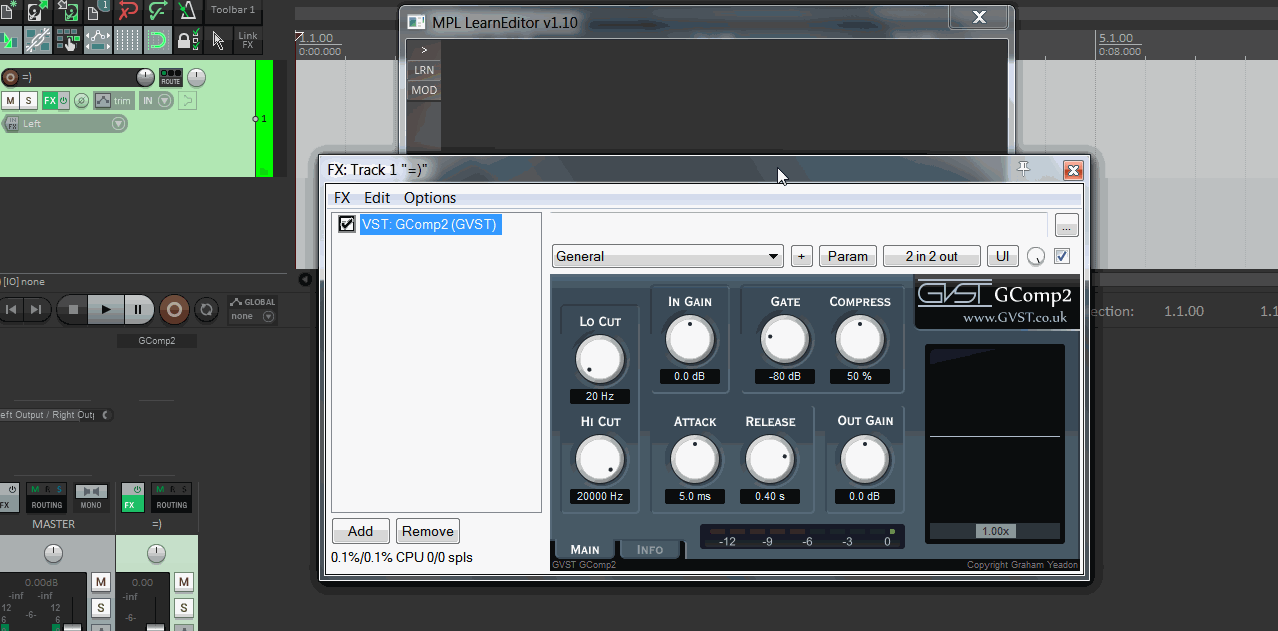
Task: Open IN FX icon beside Left input
Action: coord(12,124)
